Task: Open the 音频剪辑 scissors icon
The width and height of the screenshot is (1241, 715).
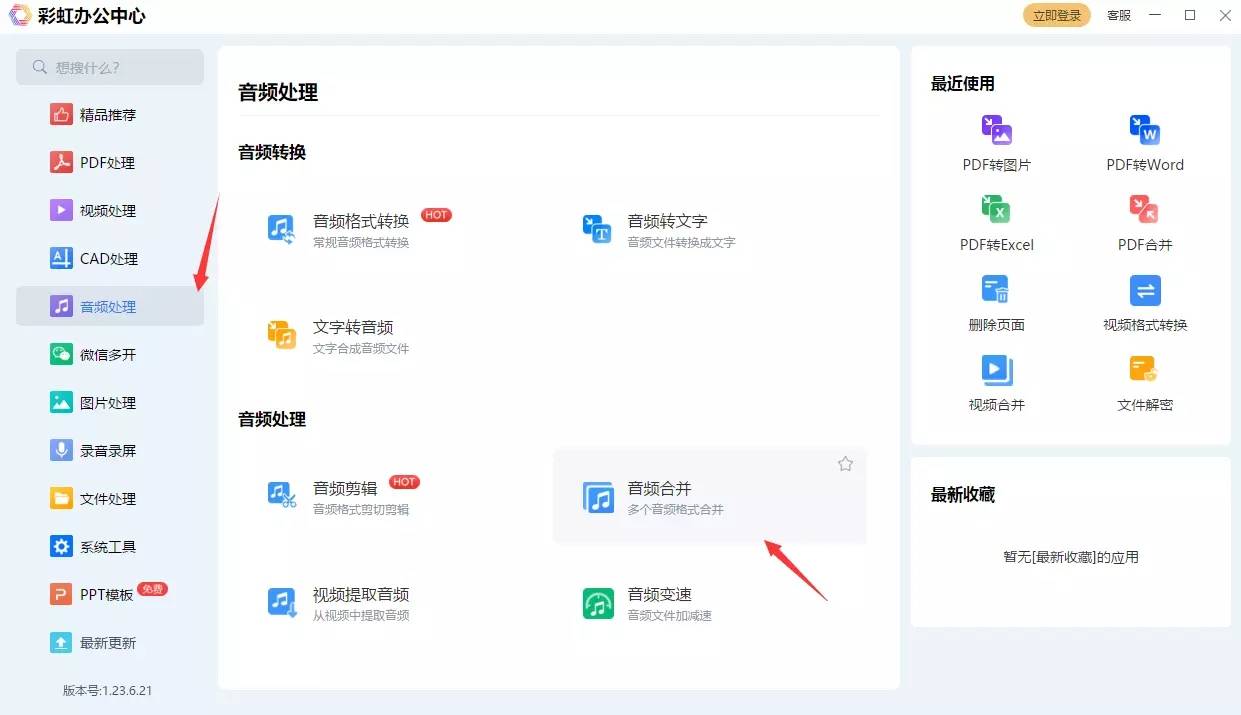Action: click(x=281, y=495)
